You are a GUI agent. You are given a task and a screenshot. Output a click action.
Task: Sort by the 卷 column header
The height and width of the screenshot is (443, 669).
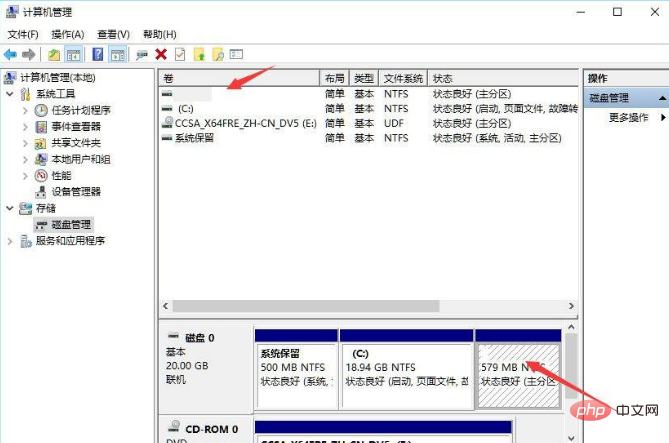coord(239,79)
